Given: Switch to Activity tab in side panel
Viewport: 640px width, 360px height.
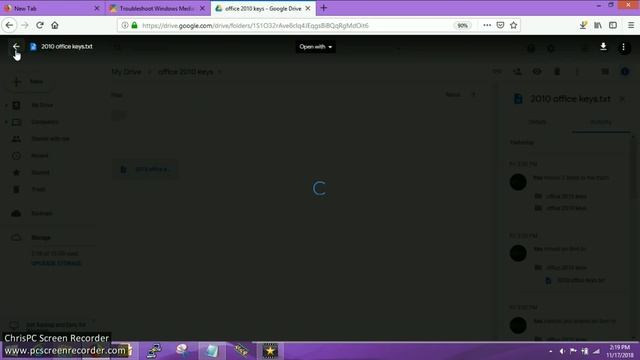Looking at the screenshot, I should tap(601, 122).
